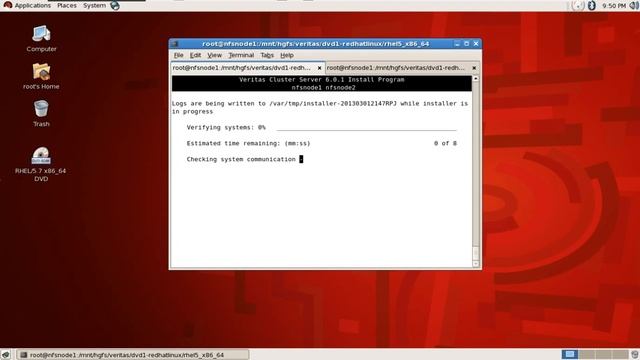Open the terminal Edit menu
This screenshot has width=640, height=360.
pyautogui.click(x=195, y=55)
